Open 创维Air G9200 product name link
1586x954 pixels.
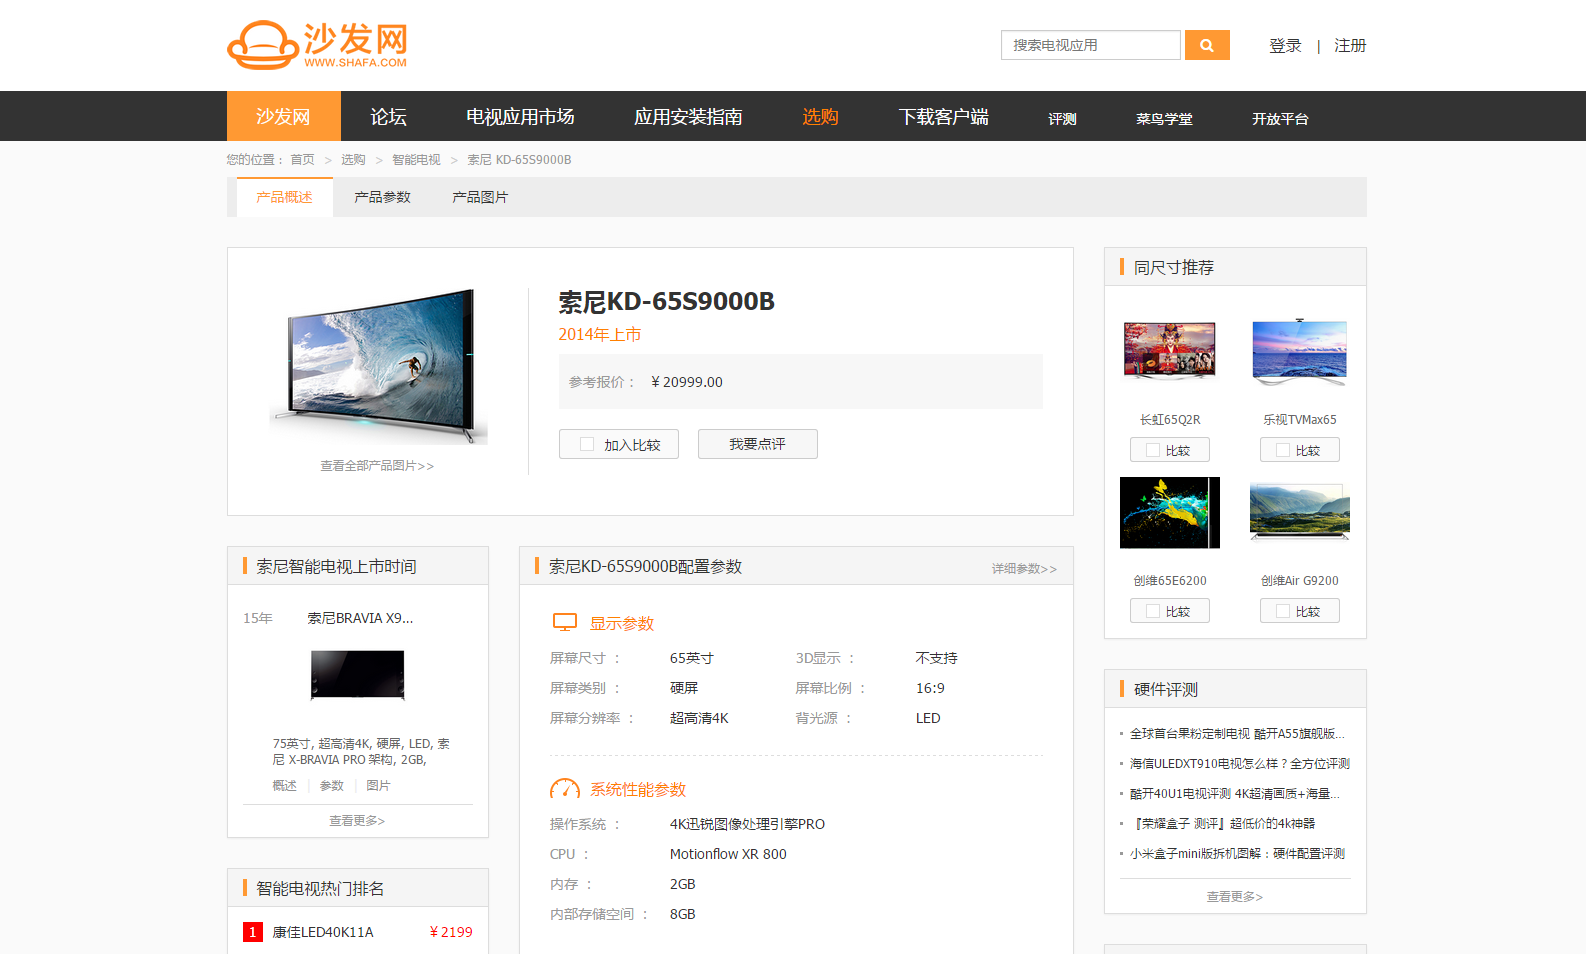pyautogui.click(x=1300, y=581)
